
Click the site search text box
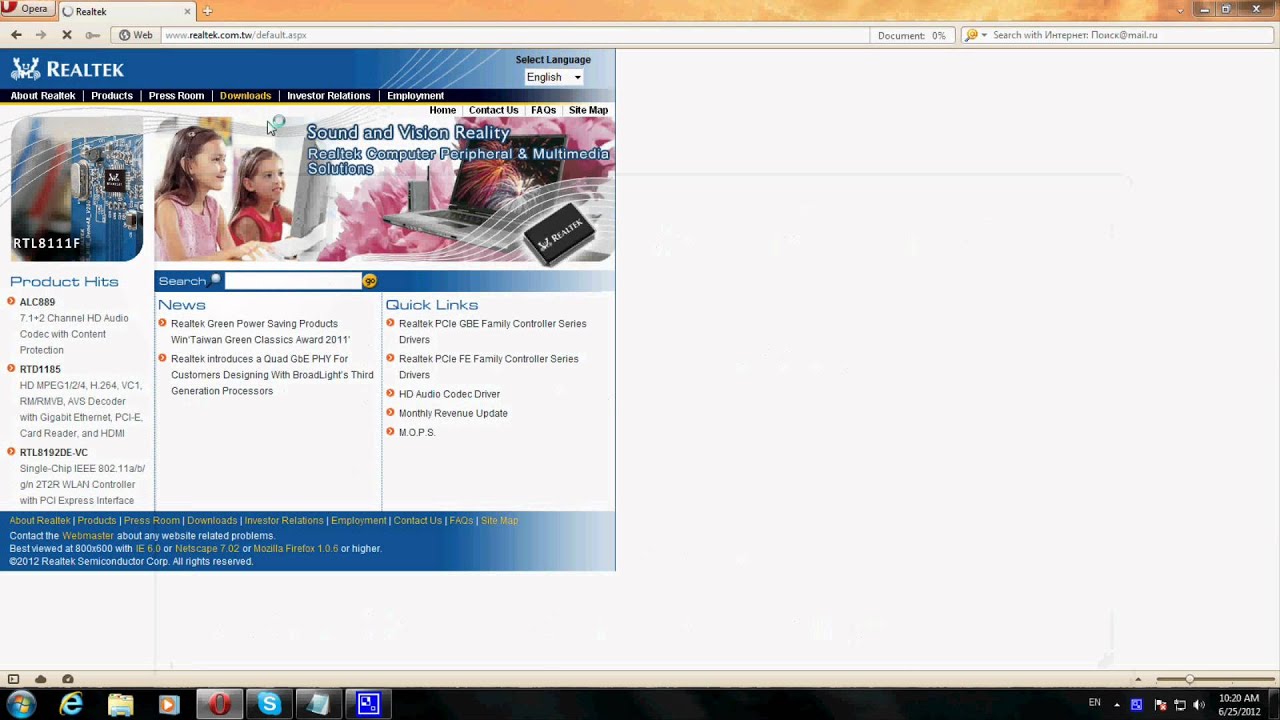tap(292, 281)
